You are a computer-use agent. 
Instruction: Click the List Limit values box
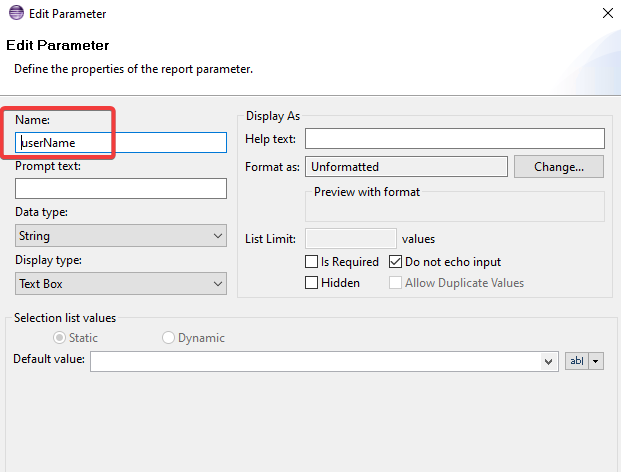click(x=350, y=238)
